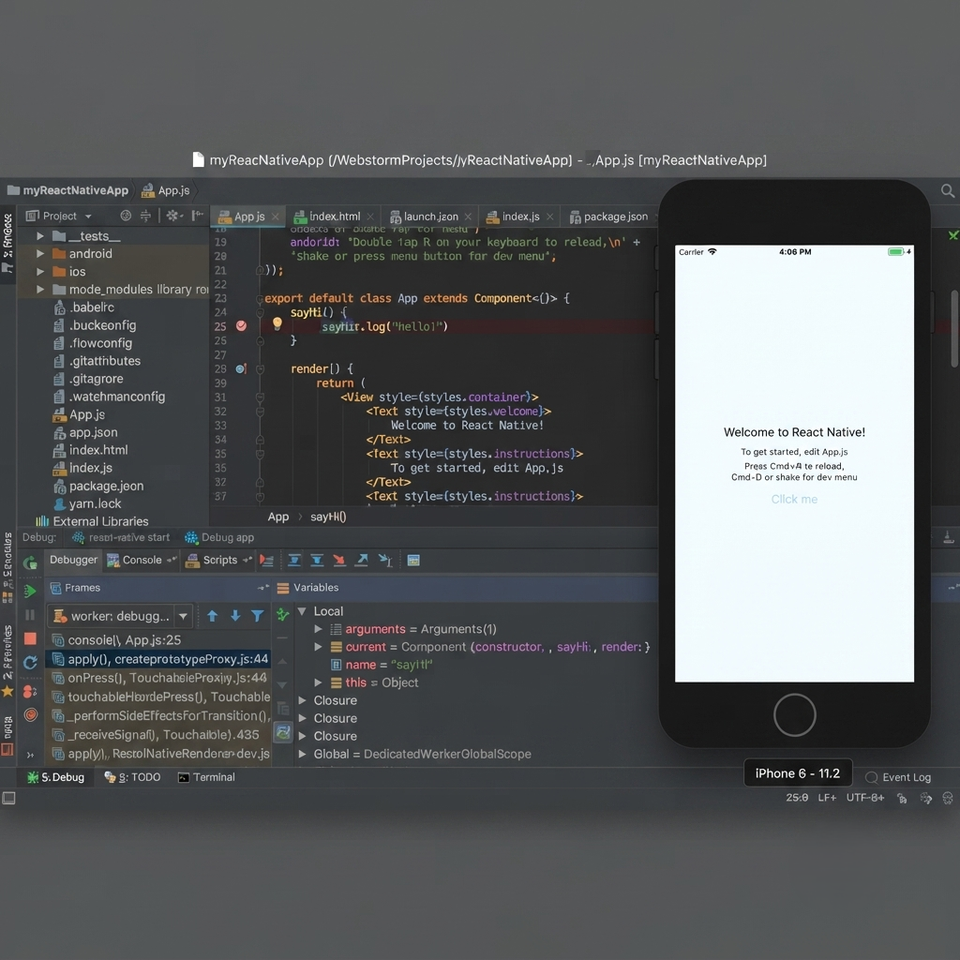
Task: Open yarn.lock in the project tree
Action: [95, 503]
